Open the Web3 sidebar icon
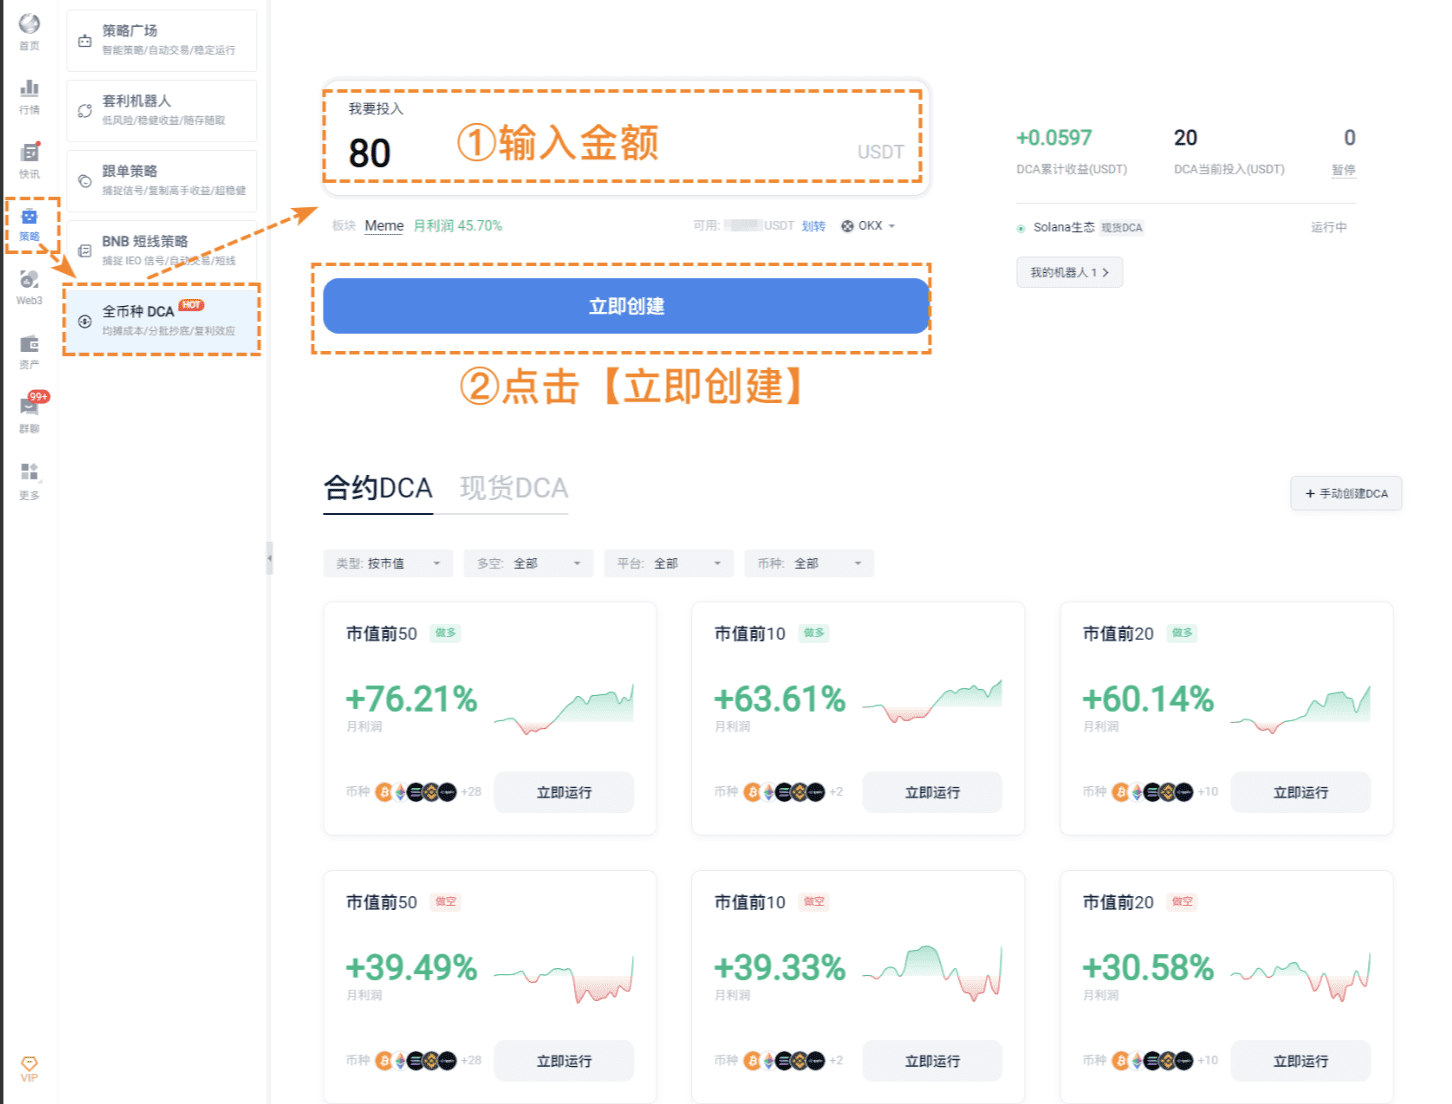The image size is (1452, 1104). tap(29, 280)
